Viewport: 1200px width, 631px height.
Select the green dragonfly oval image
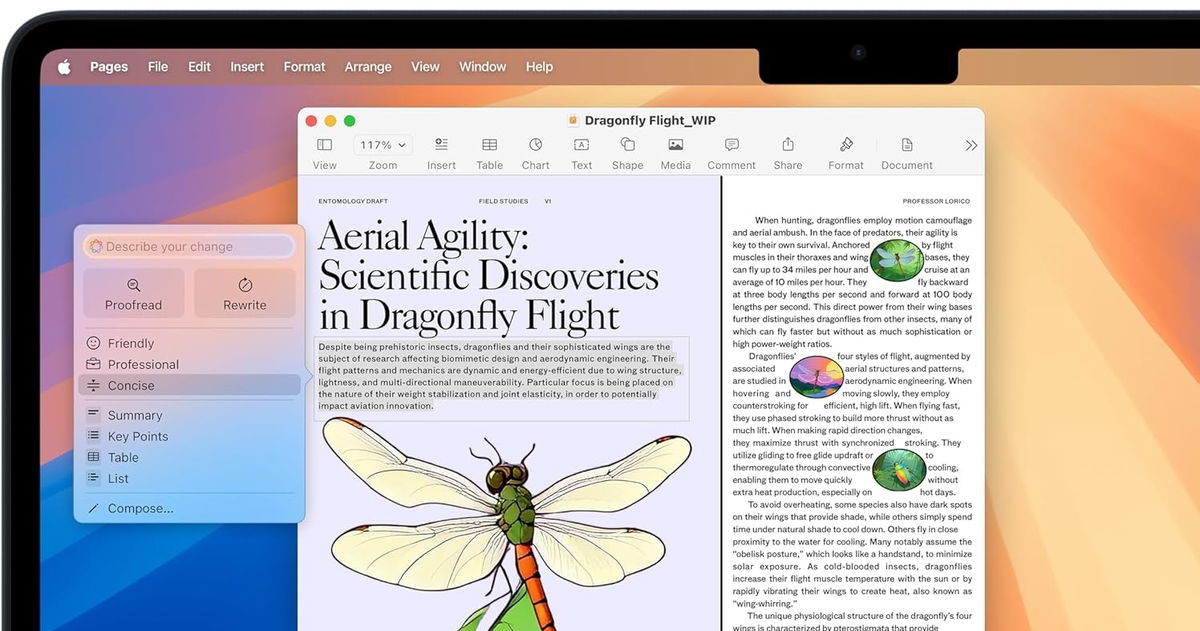tap(897, 260)
